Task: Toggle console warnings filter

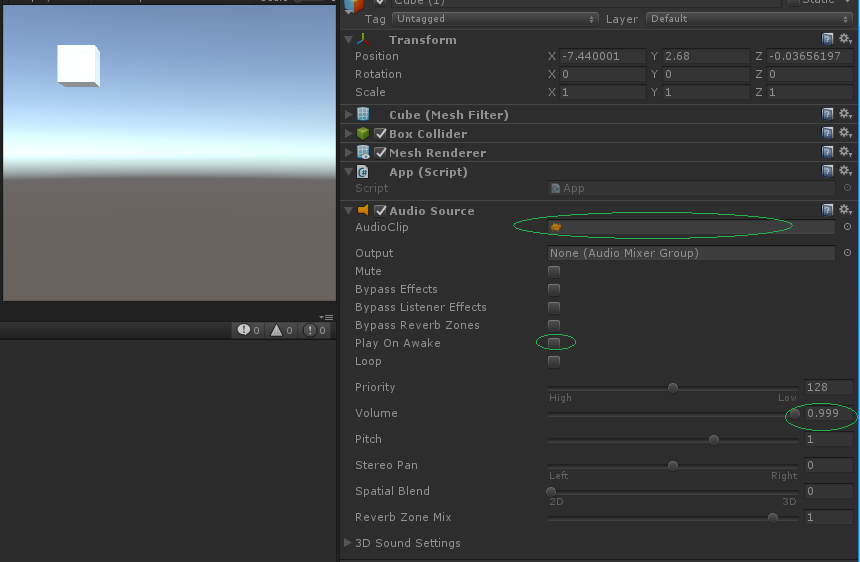Action: [x=282, y=330]
